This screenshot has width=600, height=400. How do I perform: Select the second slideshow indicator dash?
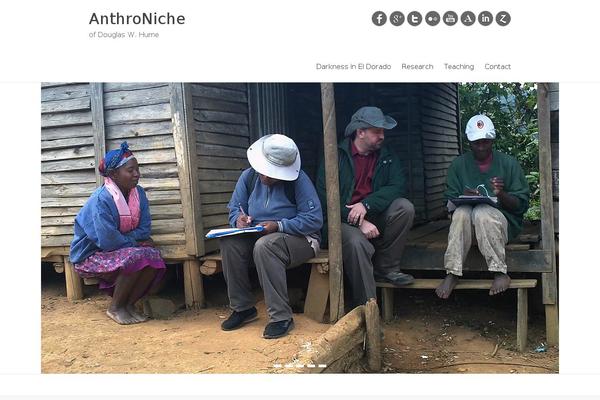tap(289, 366)
